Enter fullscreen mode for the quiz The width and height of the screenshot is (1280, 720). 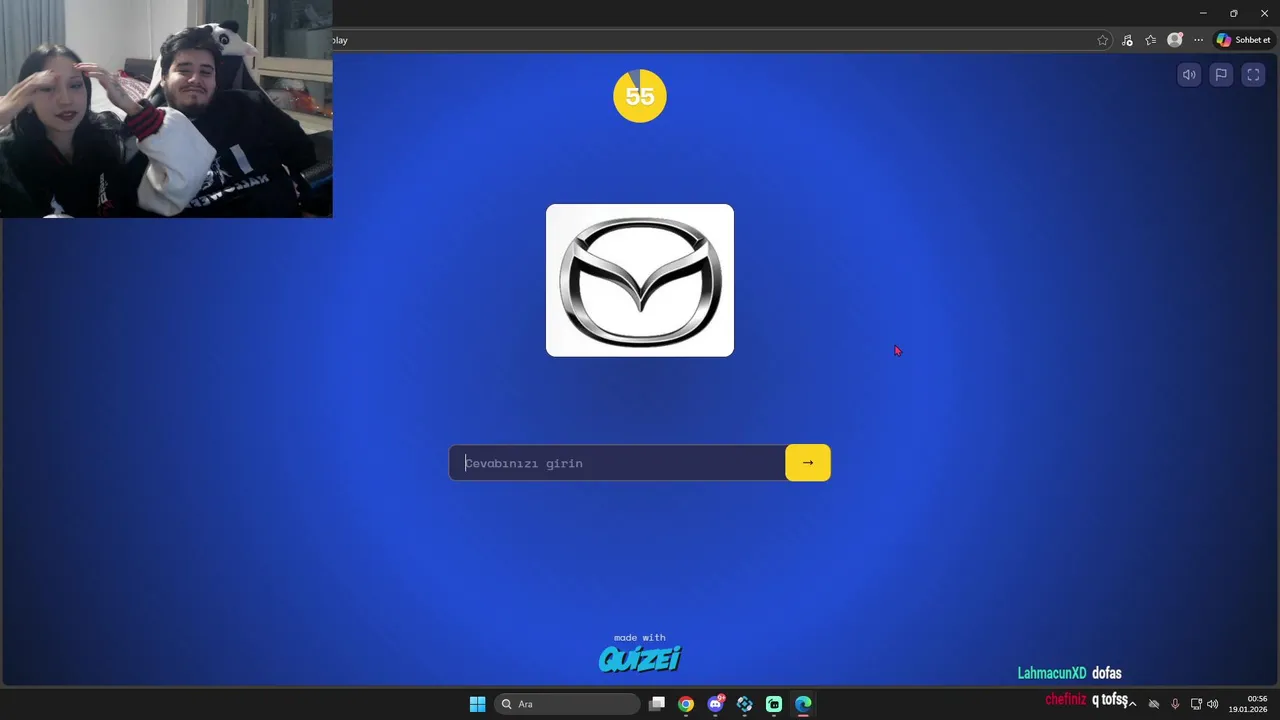(x=1253, y=75)
